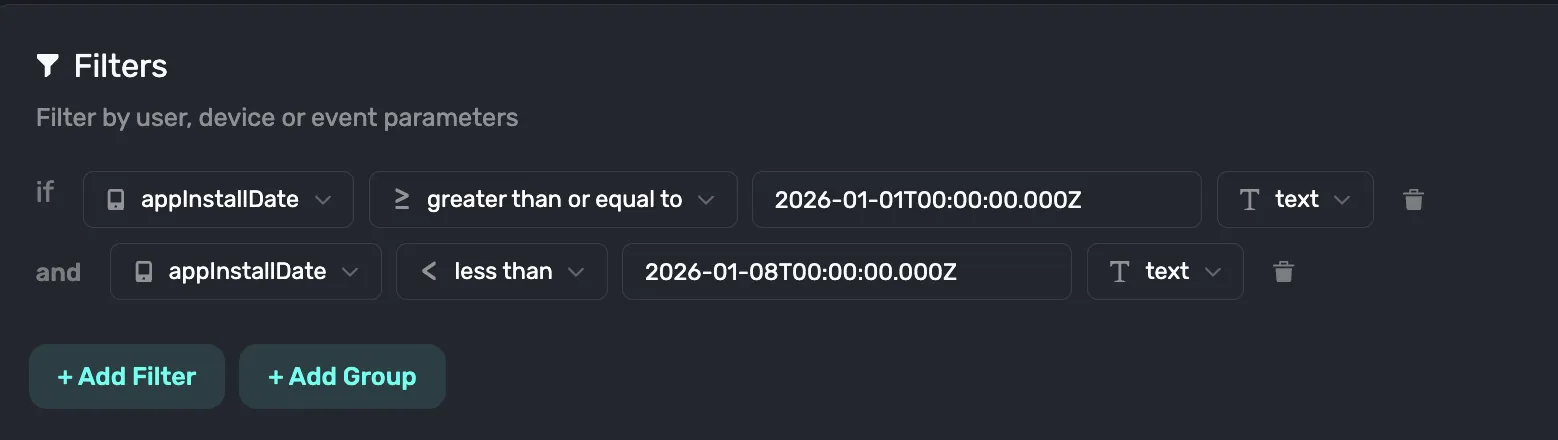Open the 'greater than or equal to' operator dropdown
This screenshot has width=1558, height=440.
(x=553, y=199)
